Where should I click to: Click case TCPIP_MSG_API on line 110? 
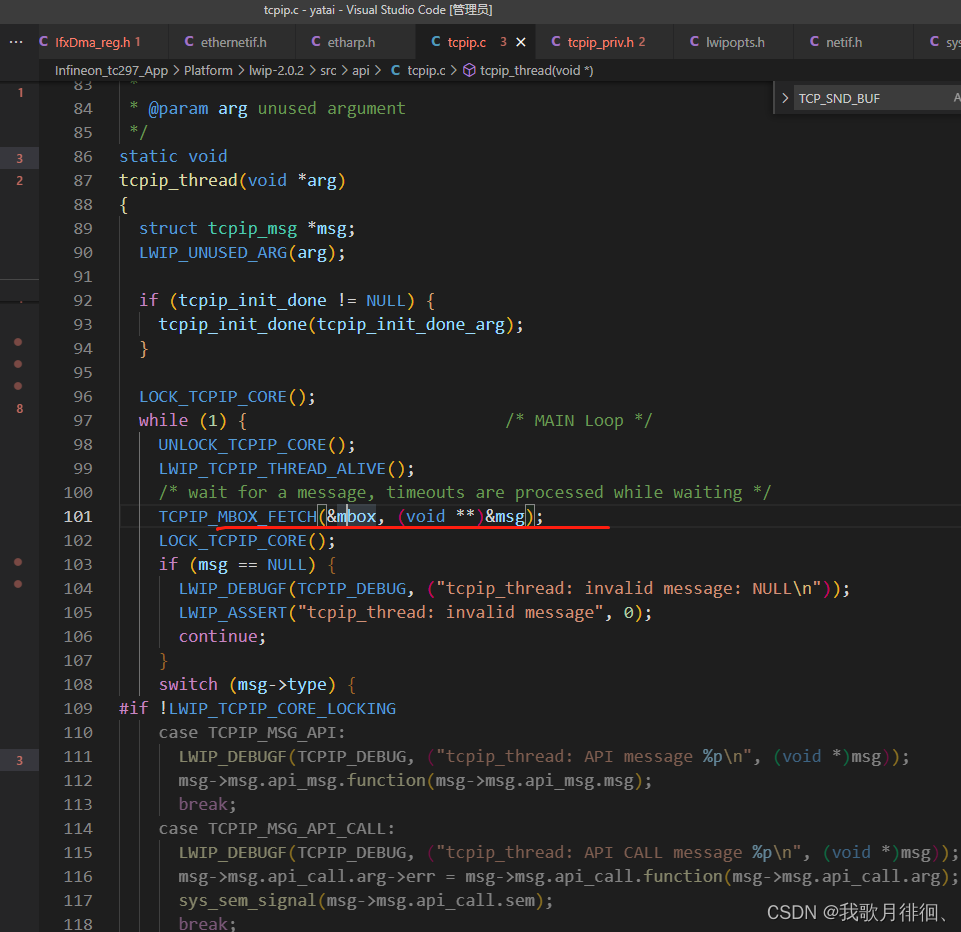click(x=252, y=733)
